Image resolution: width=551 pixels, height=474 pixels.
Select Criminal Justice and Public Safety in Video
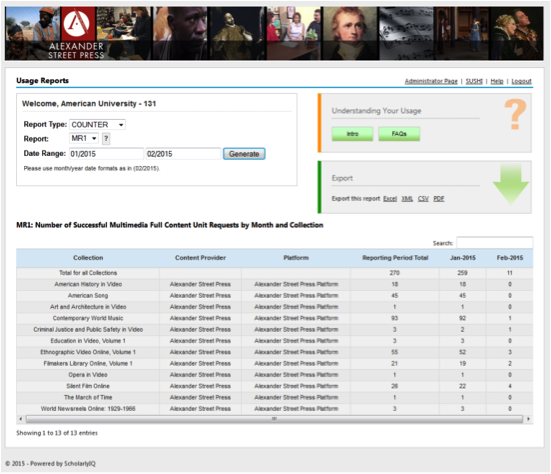coord(88,330)
